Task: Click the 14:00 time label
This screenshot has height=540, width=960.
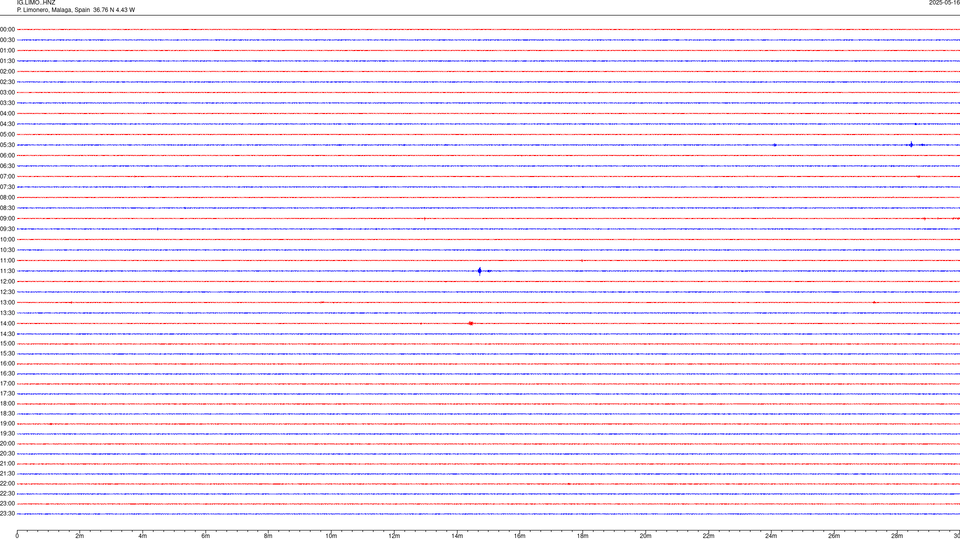Action: tap(7, 323)
